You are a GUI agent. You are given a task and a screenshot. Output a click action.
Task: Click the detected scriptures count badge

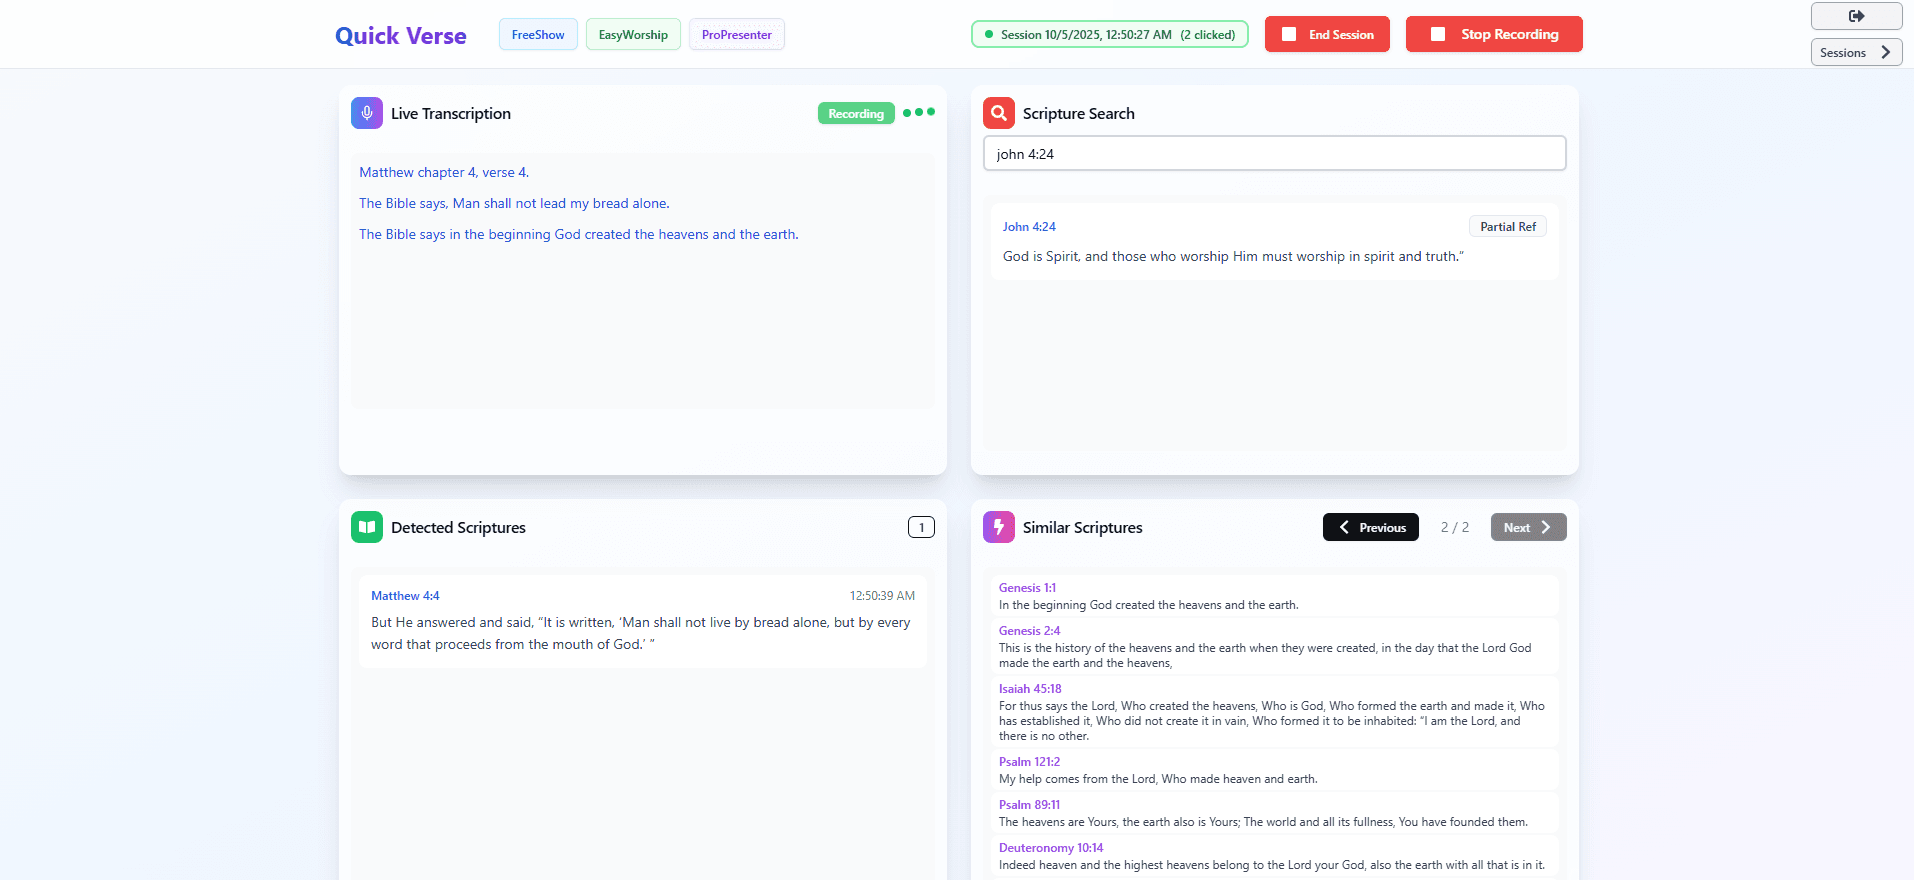click(x=921, y=527)
